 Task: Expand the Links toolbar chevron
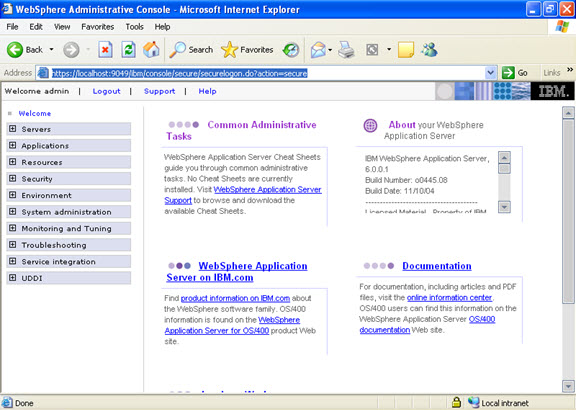click(x=570, y=69)
